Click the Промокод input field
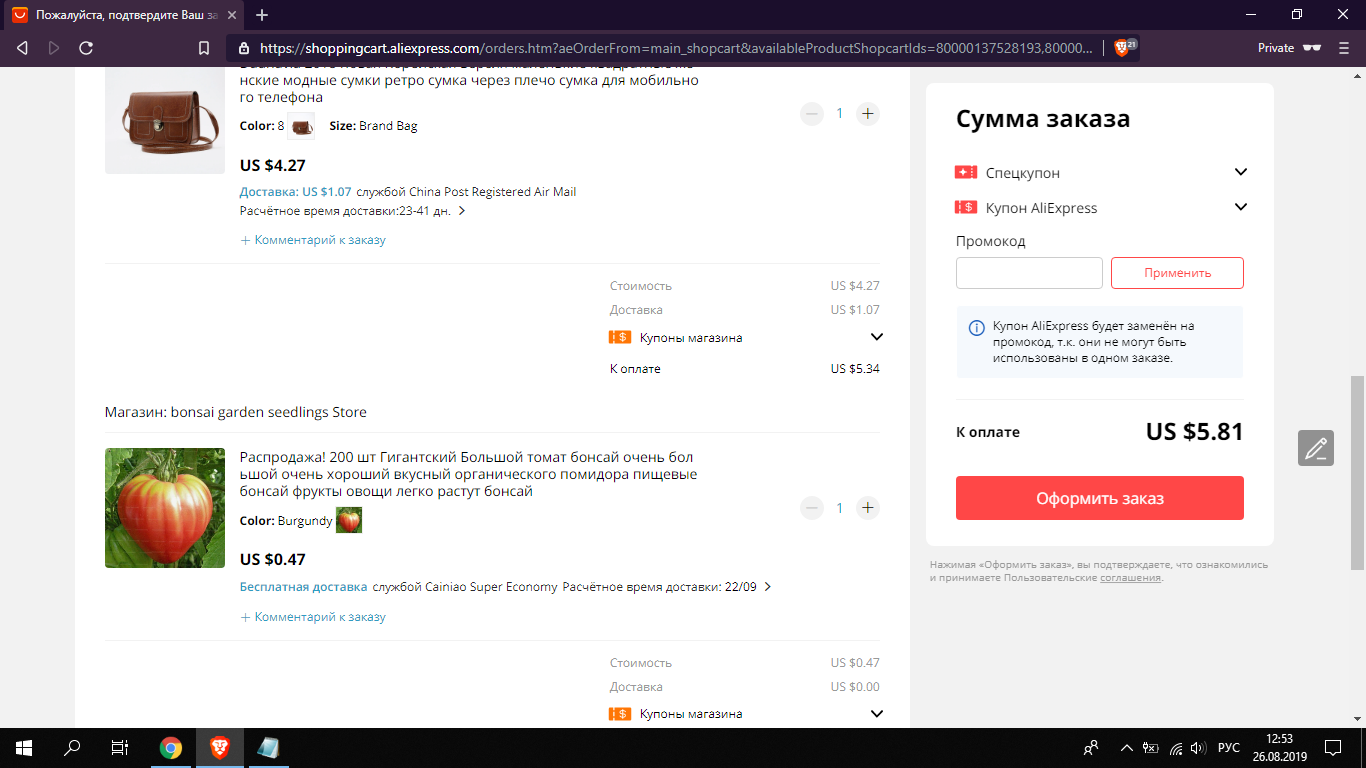The width and height of the screenshot is (1366, 768). click(x=1029, y=273)
